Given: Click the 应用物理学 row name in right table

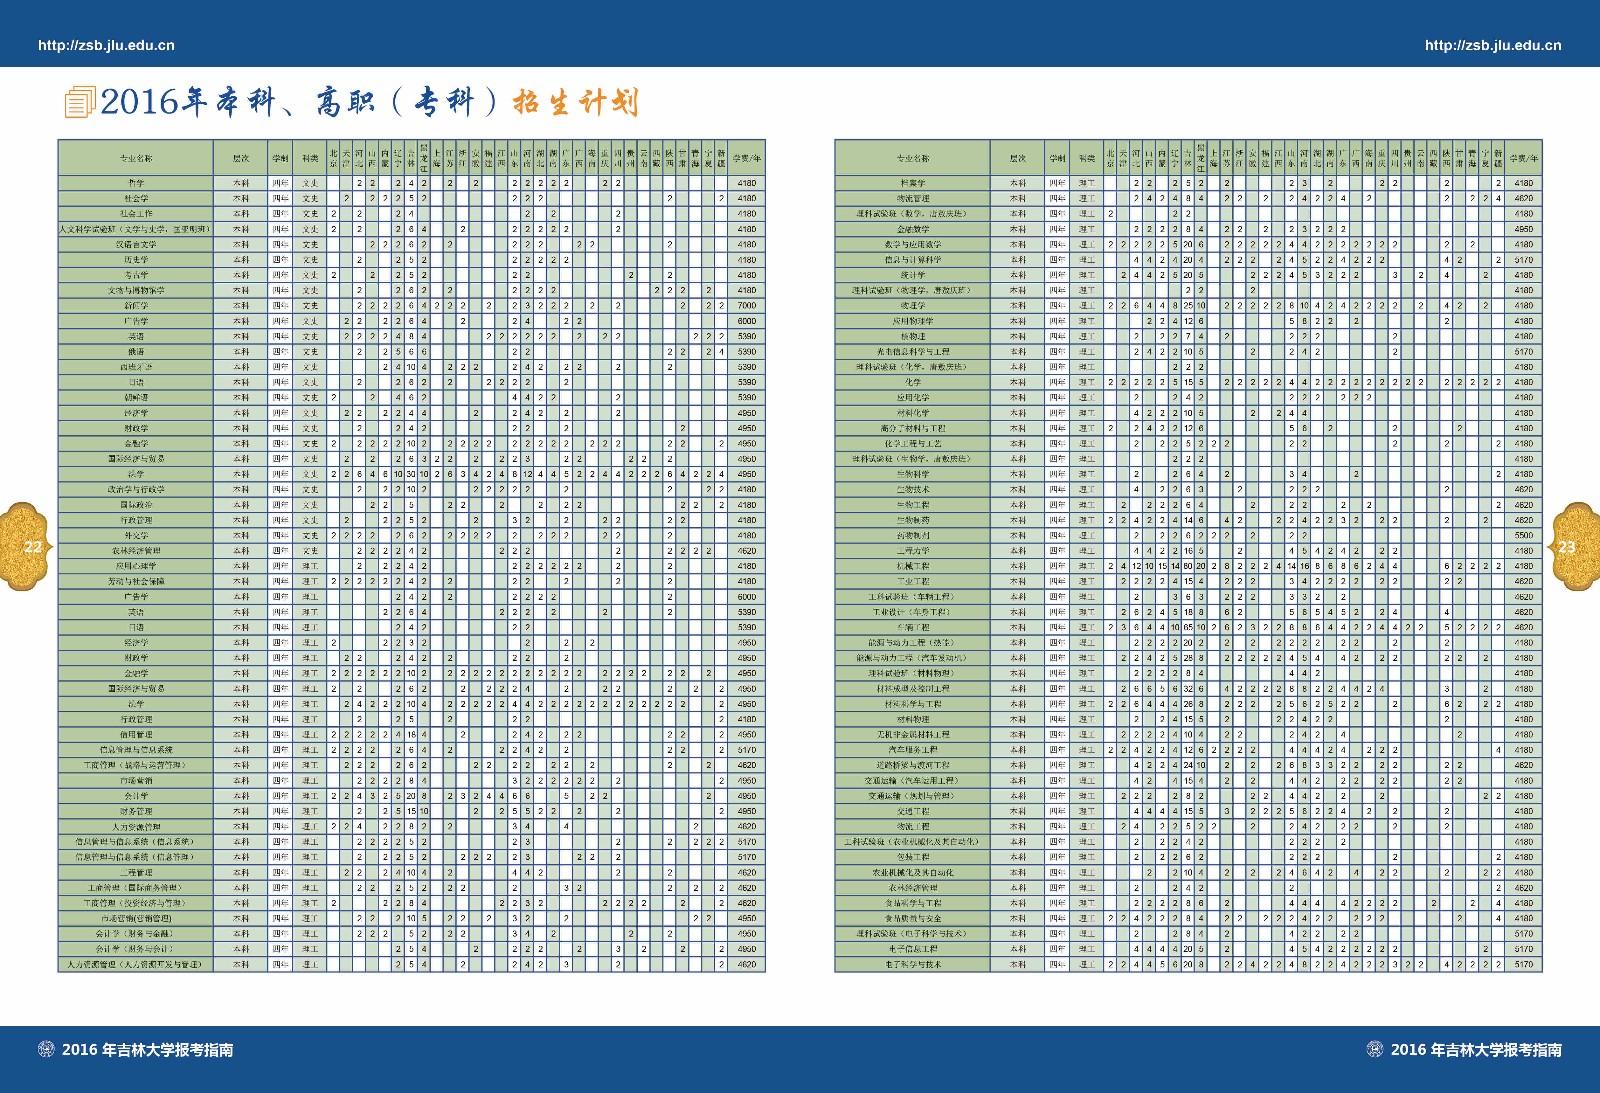Looking at the screenshot, I should coord(912,321).
